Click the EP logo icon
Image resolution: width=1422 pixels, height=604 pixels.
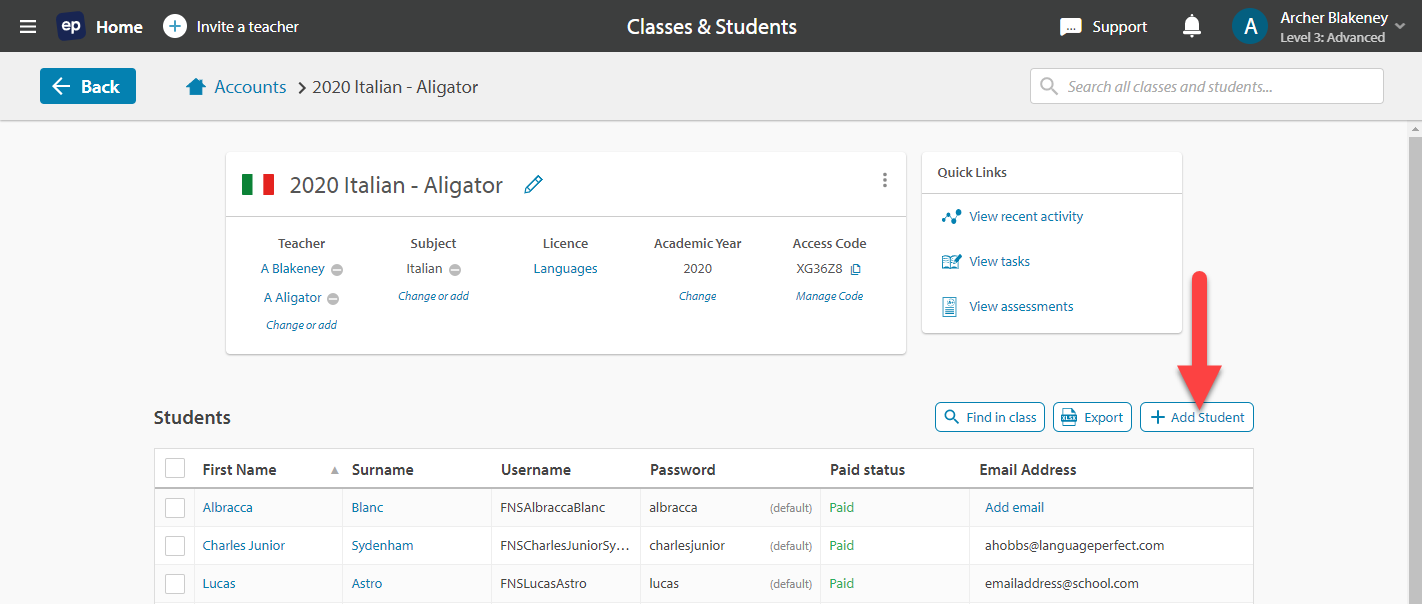click(x=69, y=26)
